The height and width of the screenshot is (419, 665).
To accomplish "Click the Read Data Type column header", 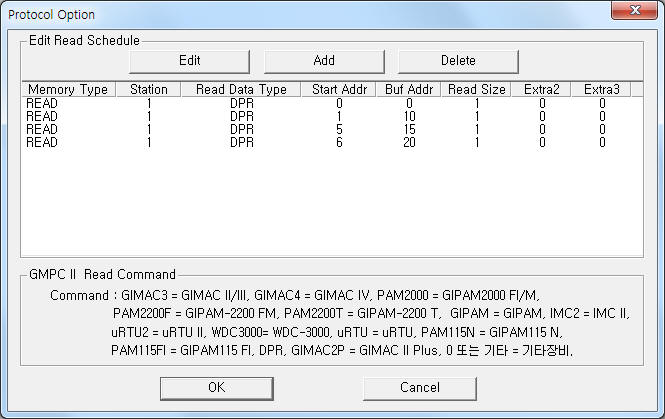I will (x=241, y=89).
